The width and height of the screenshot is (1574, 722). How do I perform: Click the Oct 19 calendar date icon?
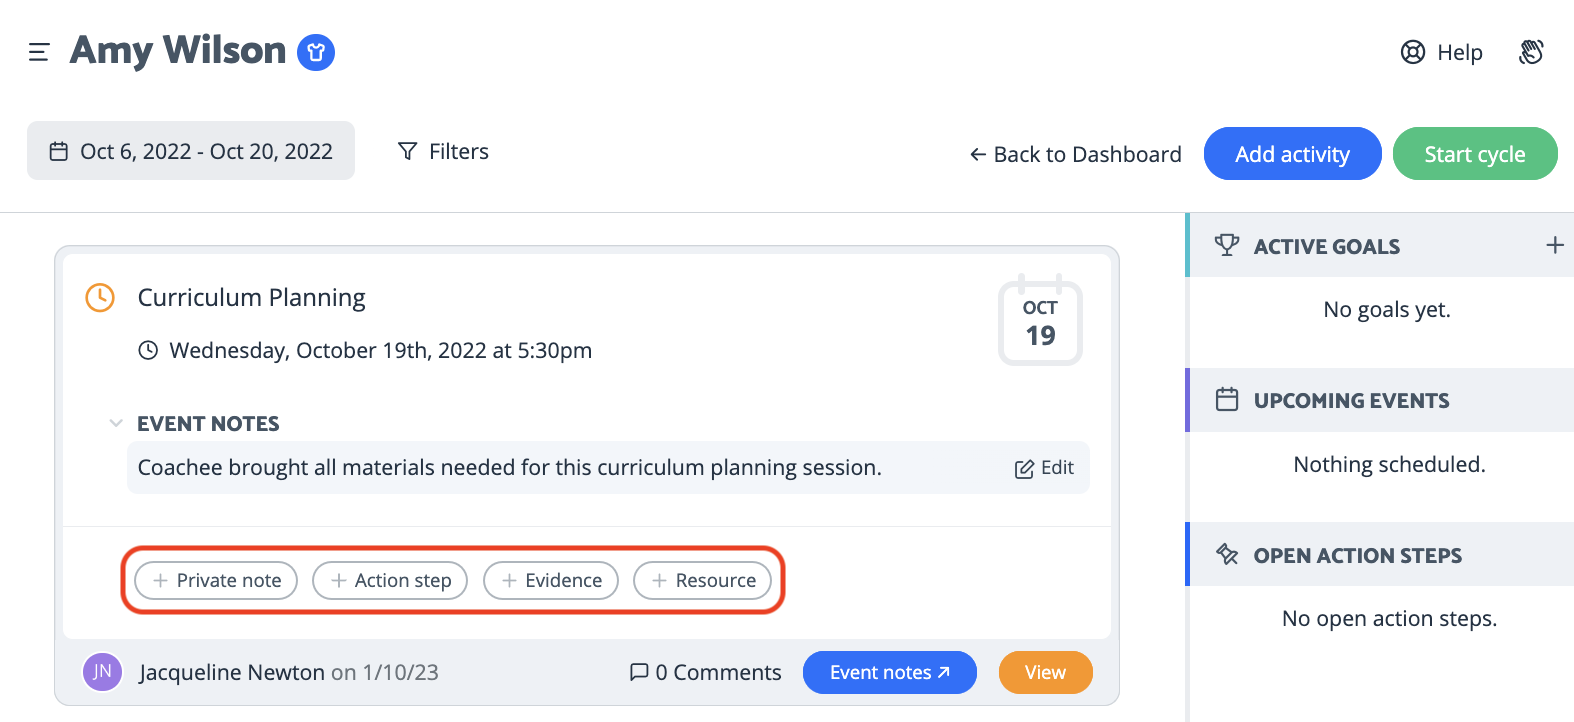pos(1040,320)
